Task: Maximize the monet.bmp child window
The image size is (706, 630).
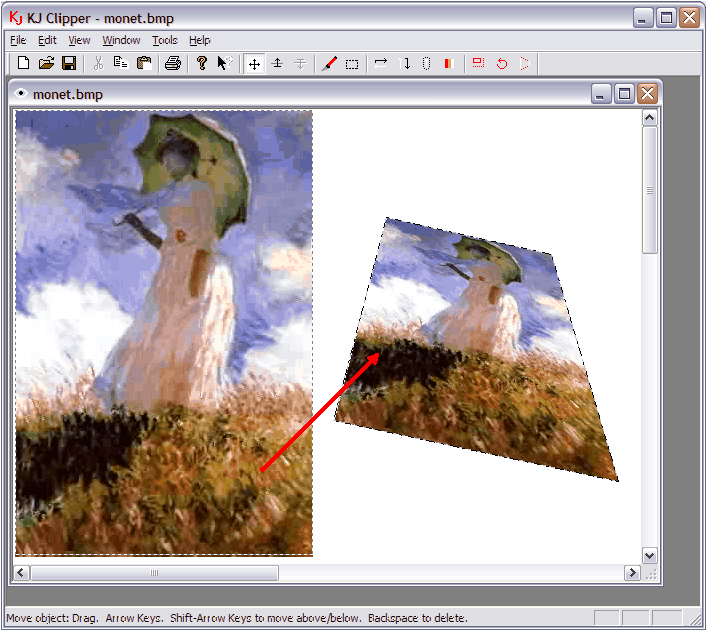Action: 624,94
